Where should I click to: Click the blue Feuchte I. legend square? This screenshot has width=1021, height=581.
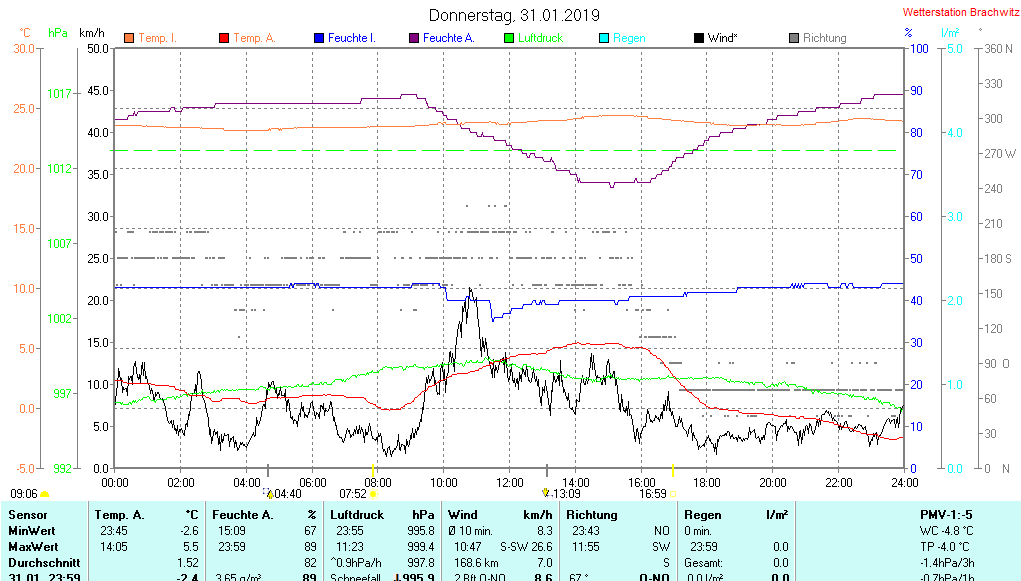tap(319, 38)
